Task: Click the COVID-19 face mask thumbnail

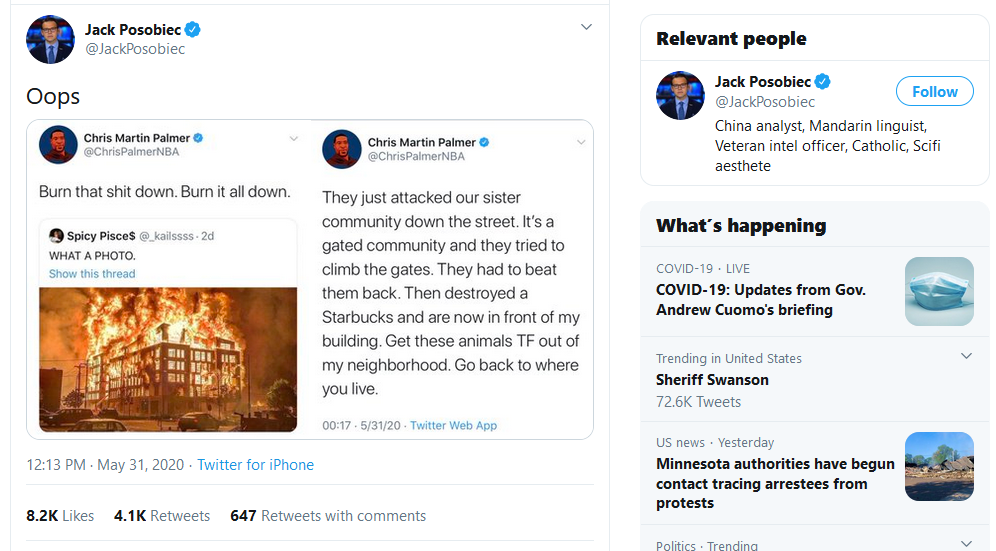Action: [x=939, y=291]
